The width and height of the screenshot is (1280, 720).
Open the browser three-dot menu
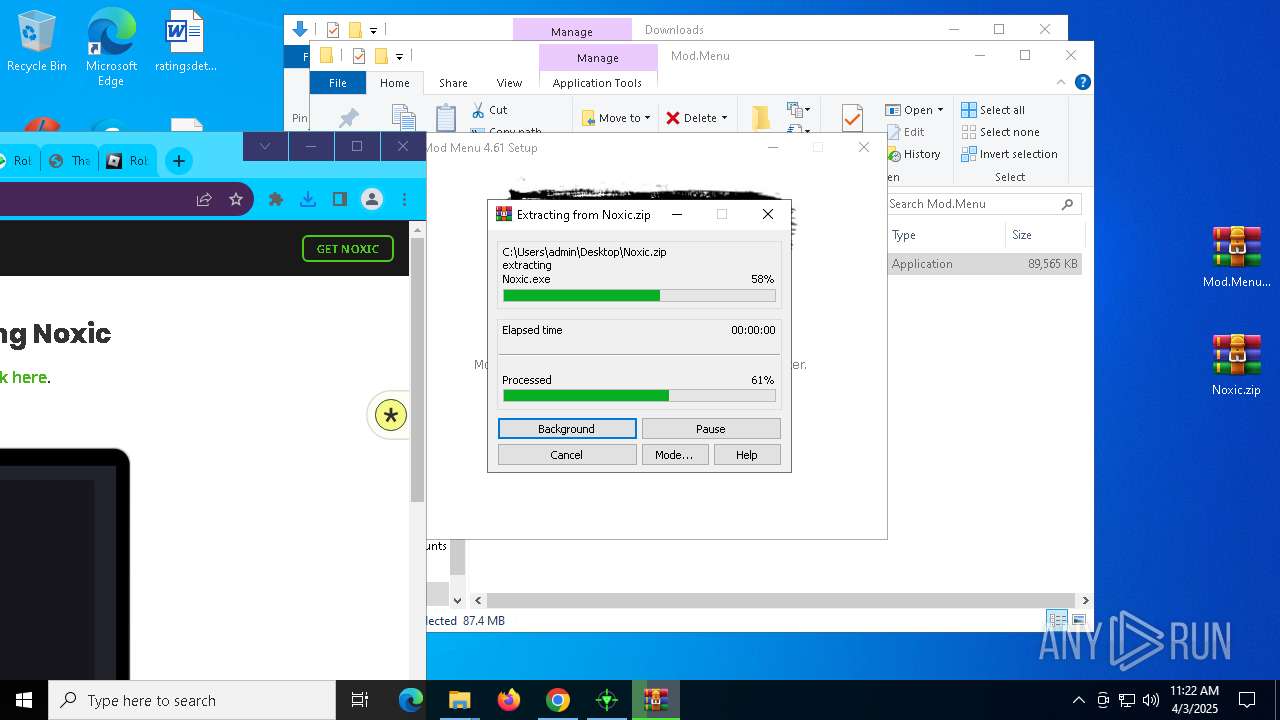[404, 200]
